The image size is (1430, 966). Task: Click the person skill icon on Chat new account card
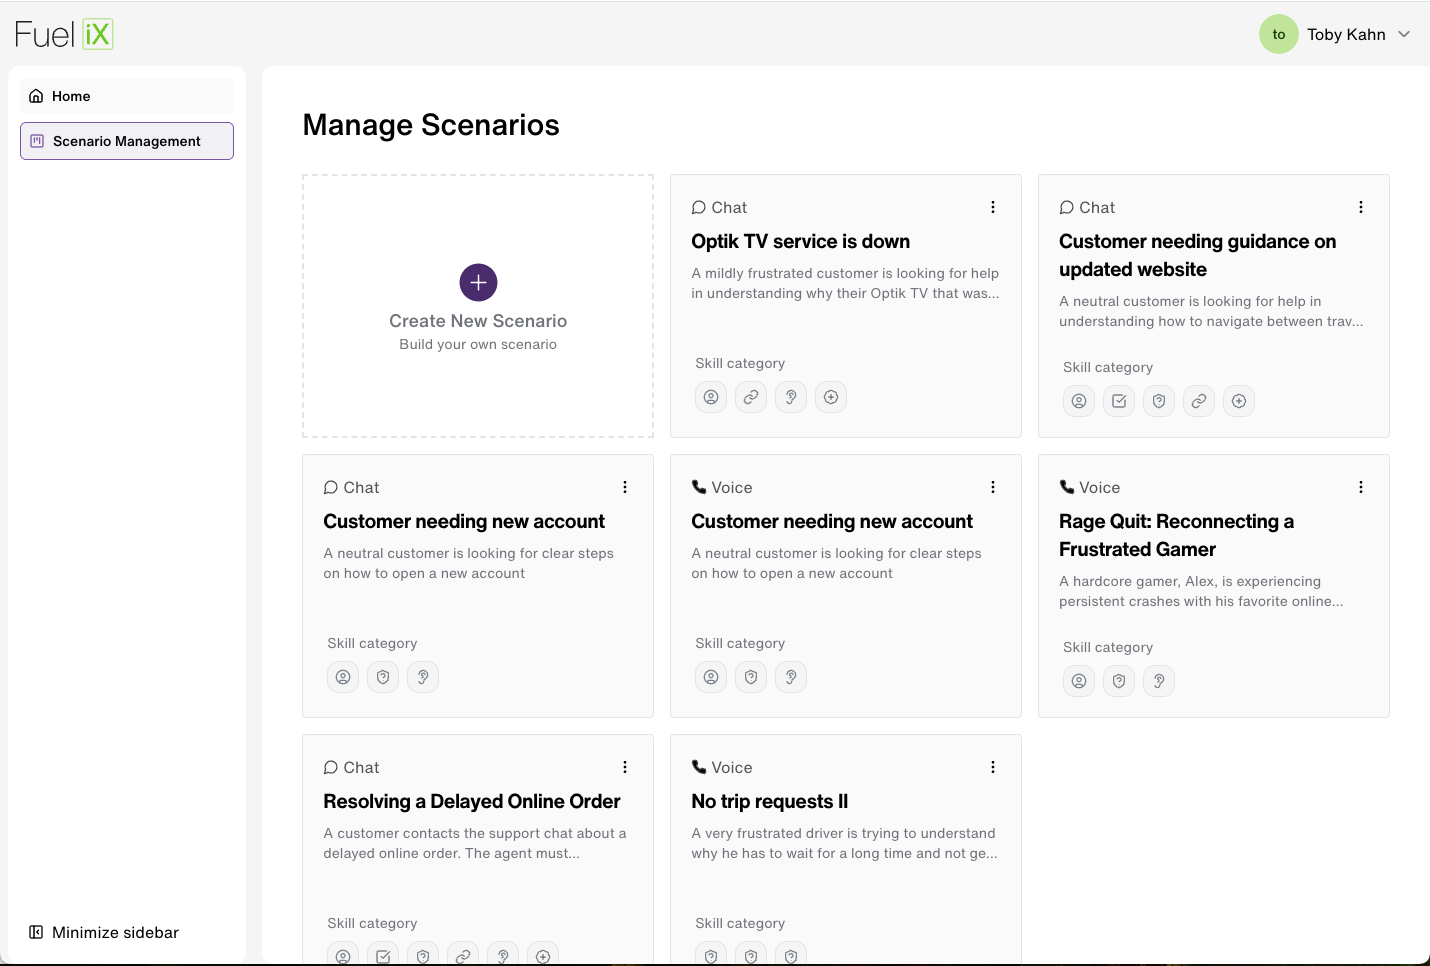pos(343,677)
